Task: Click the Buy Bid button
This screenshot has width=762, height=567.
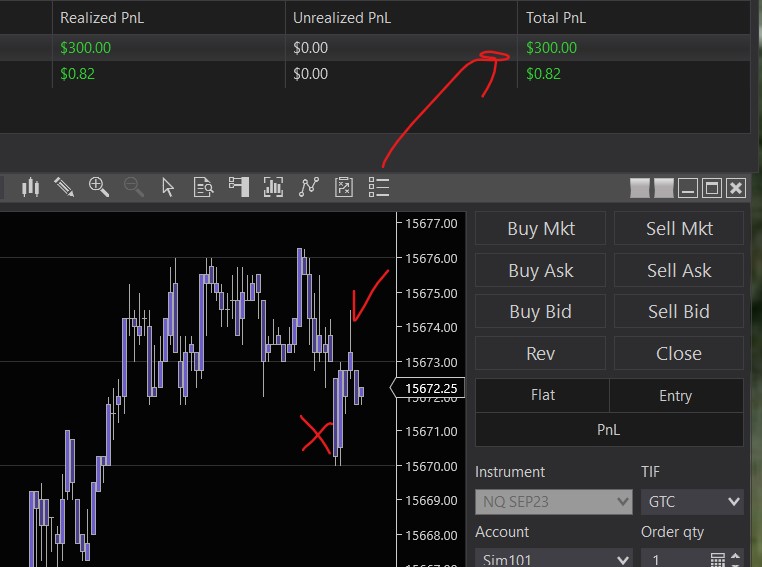Action: coord(540,311)
